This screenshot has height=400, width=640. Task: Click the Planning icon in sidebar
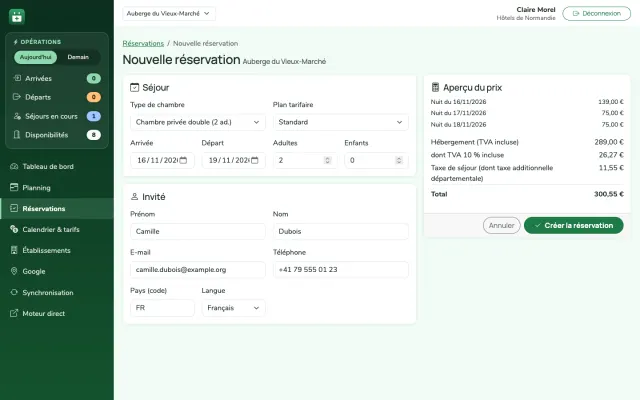pyautogui.click(x=14, y=187)
